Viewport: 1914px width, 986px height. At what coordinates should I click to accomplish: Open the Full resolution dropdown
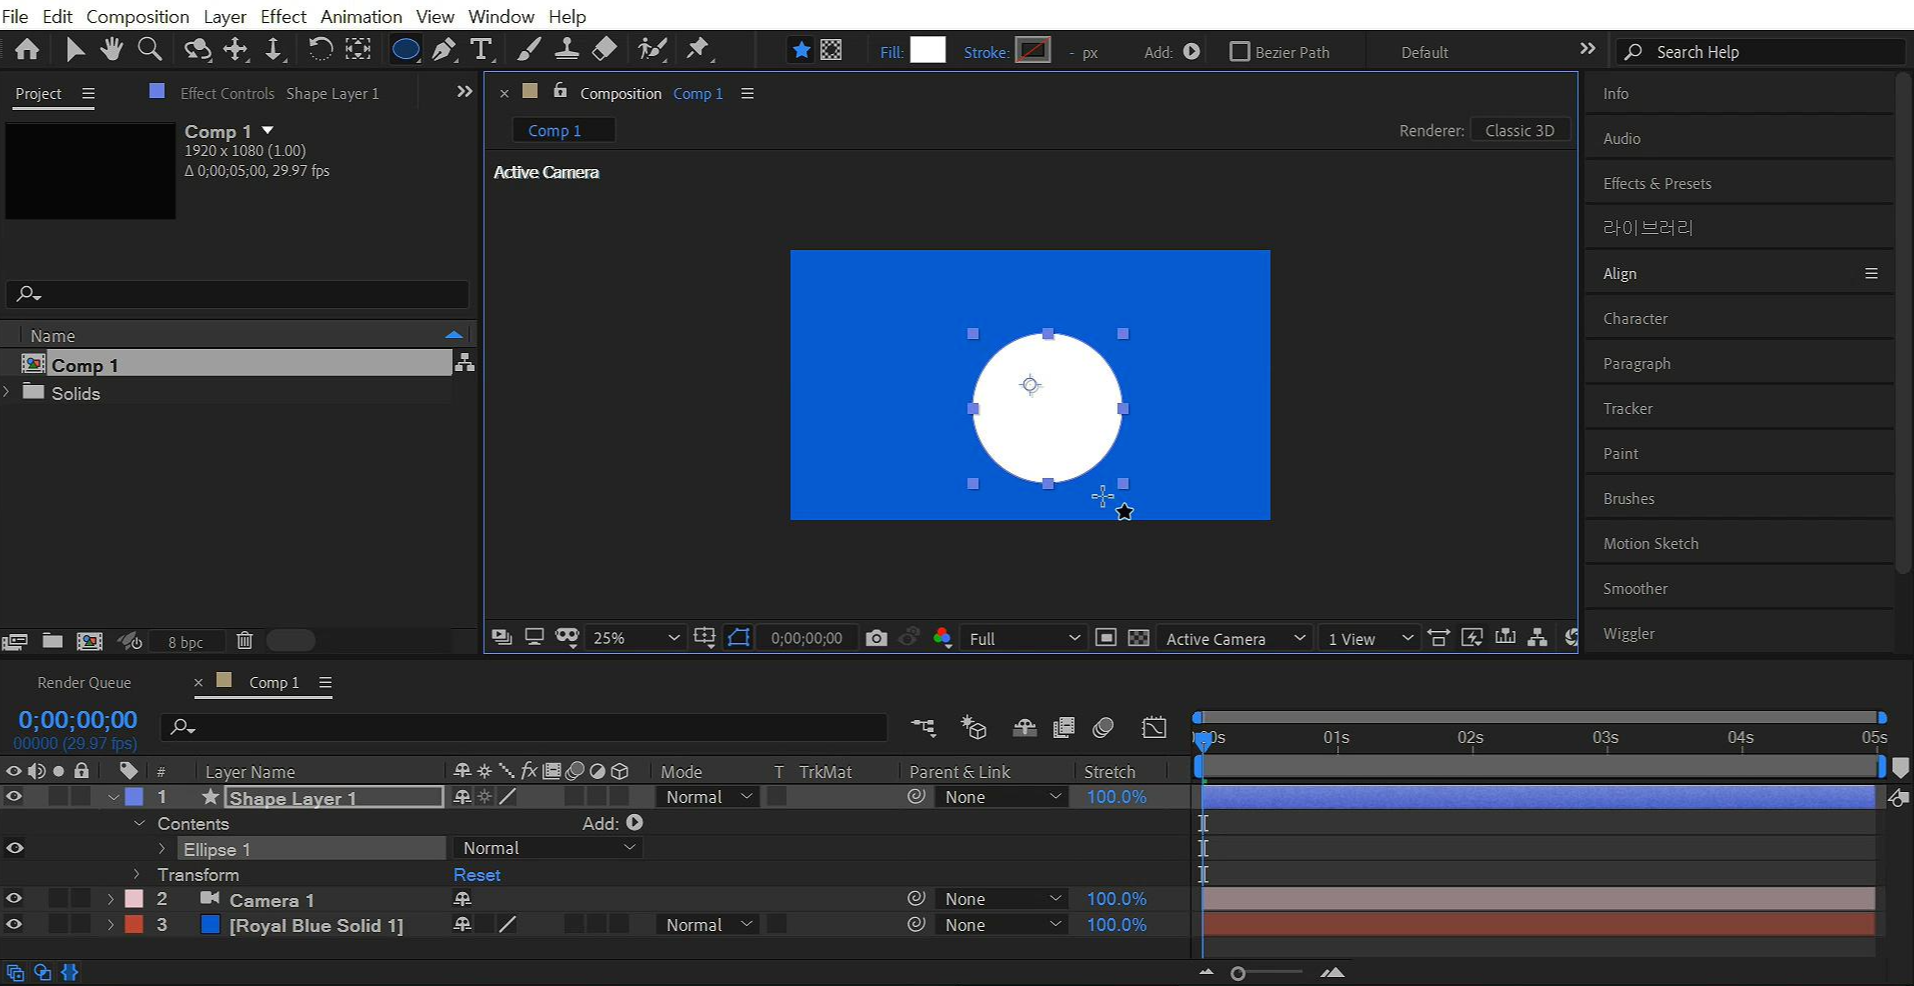(x=1024, y=638)
